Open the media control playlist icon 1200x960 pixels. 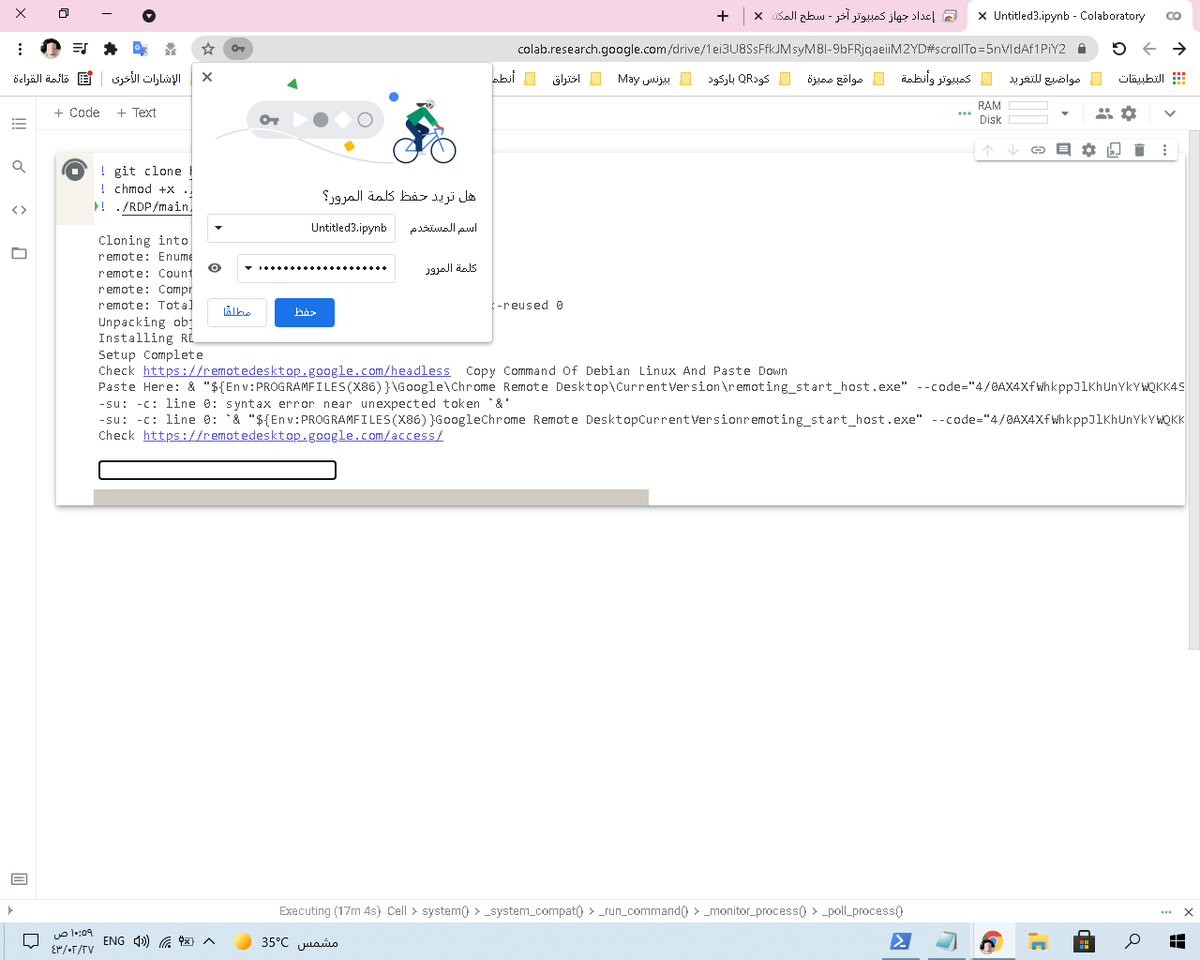click(81, 48)
